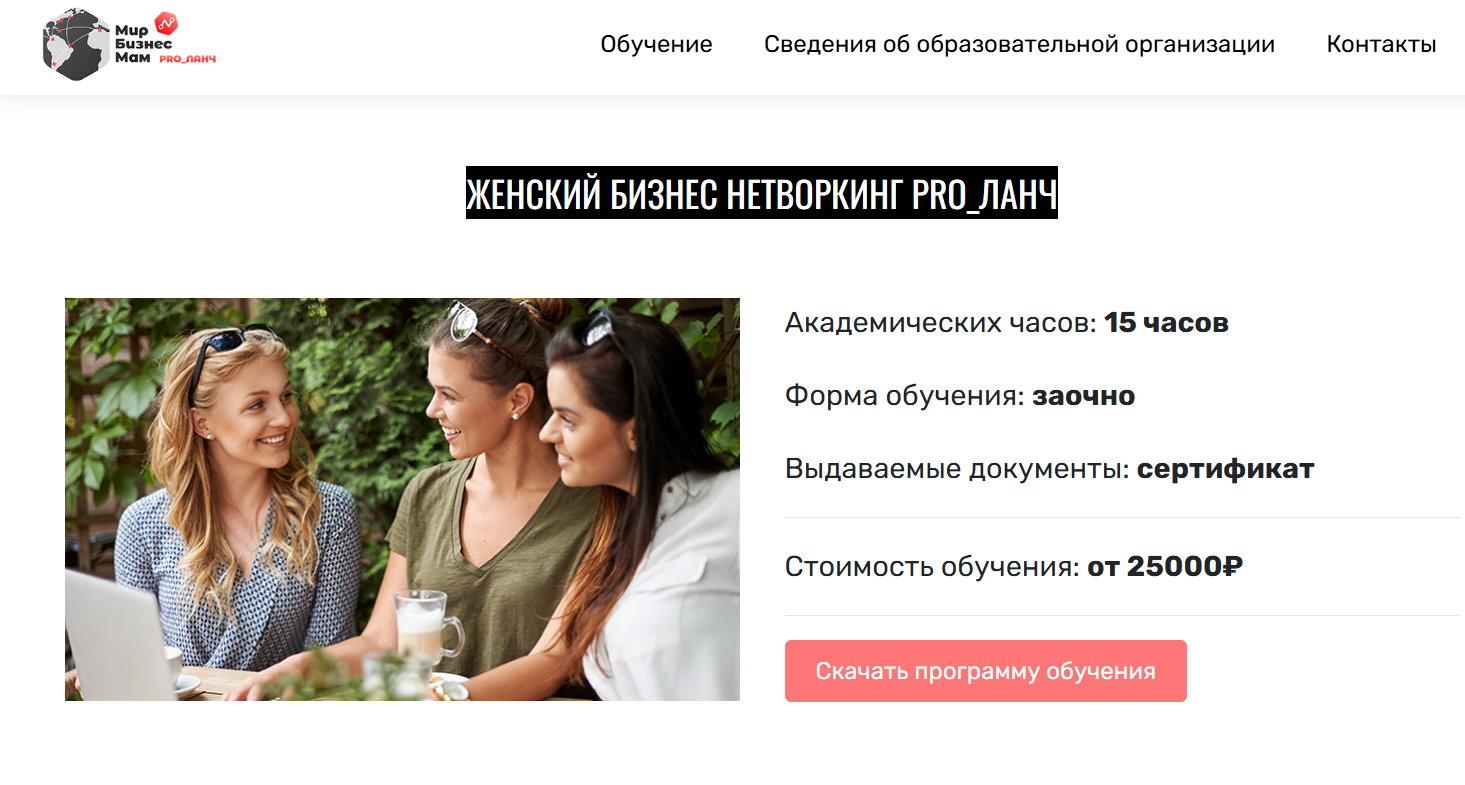Open the Обучение menu item
1465x785 pixels.
656,44
